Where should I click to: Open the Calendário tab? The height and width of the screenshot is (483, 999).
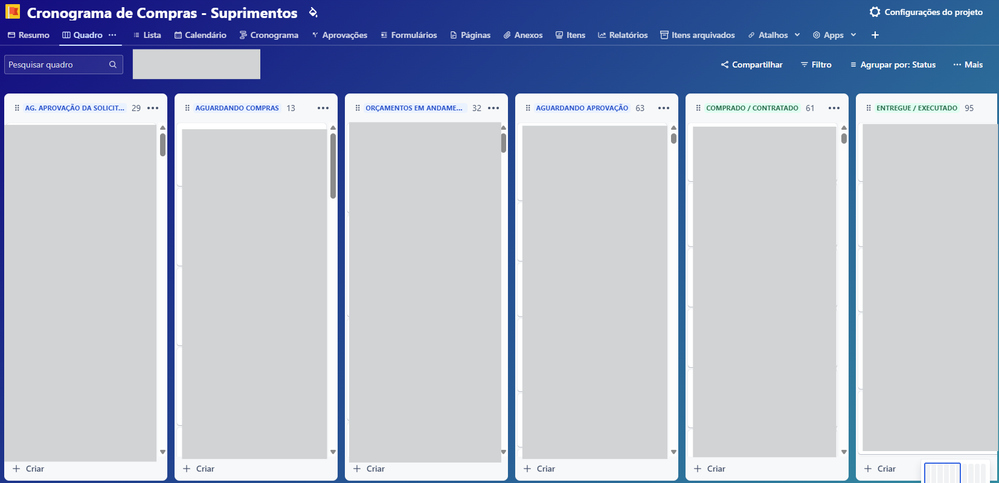tap(200, 35)
